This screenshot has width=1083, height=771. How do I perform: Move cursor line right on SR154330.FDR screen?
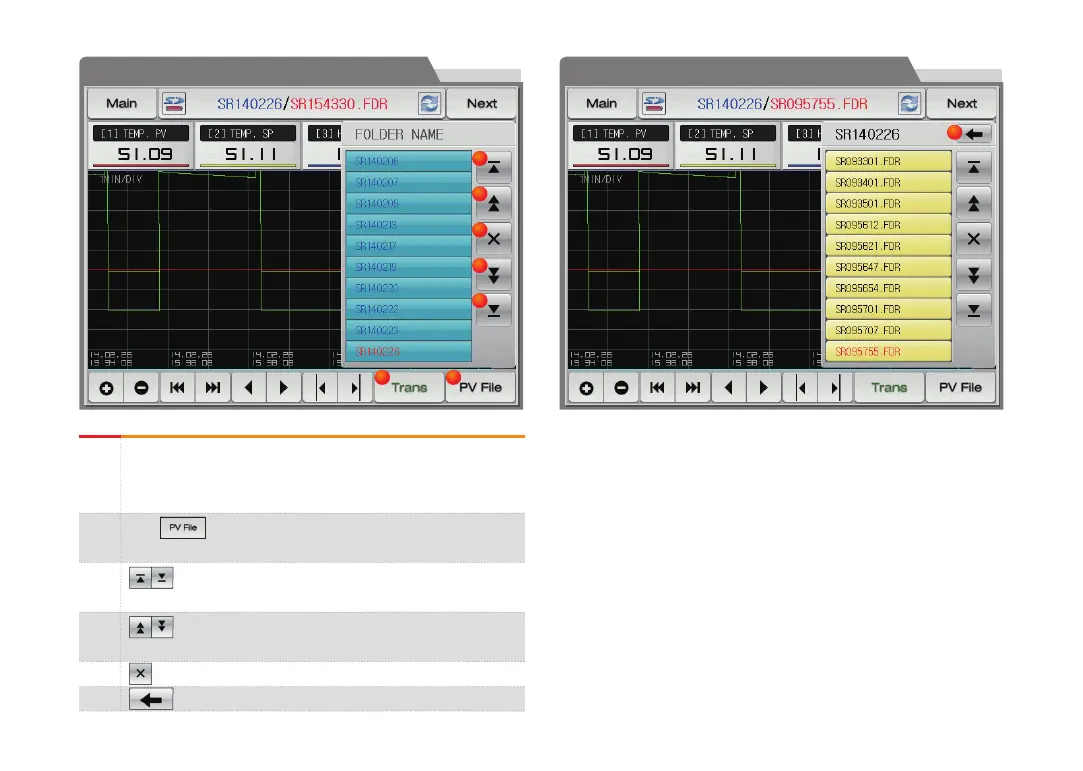pos(355,388)
